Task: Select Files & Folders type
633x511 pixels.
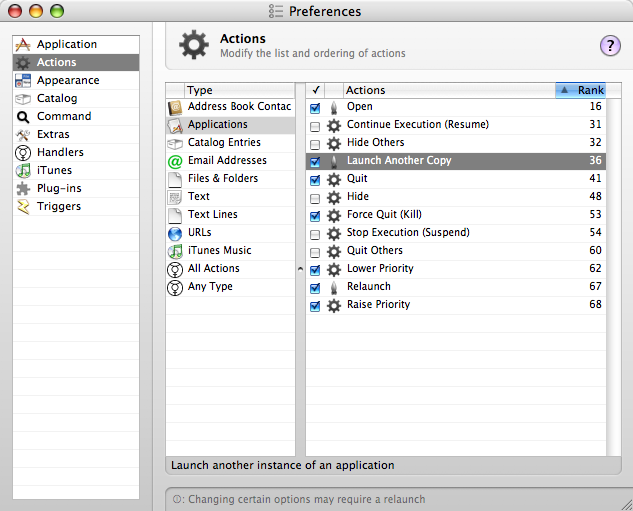Action: click(x=222, y=179)
